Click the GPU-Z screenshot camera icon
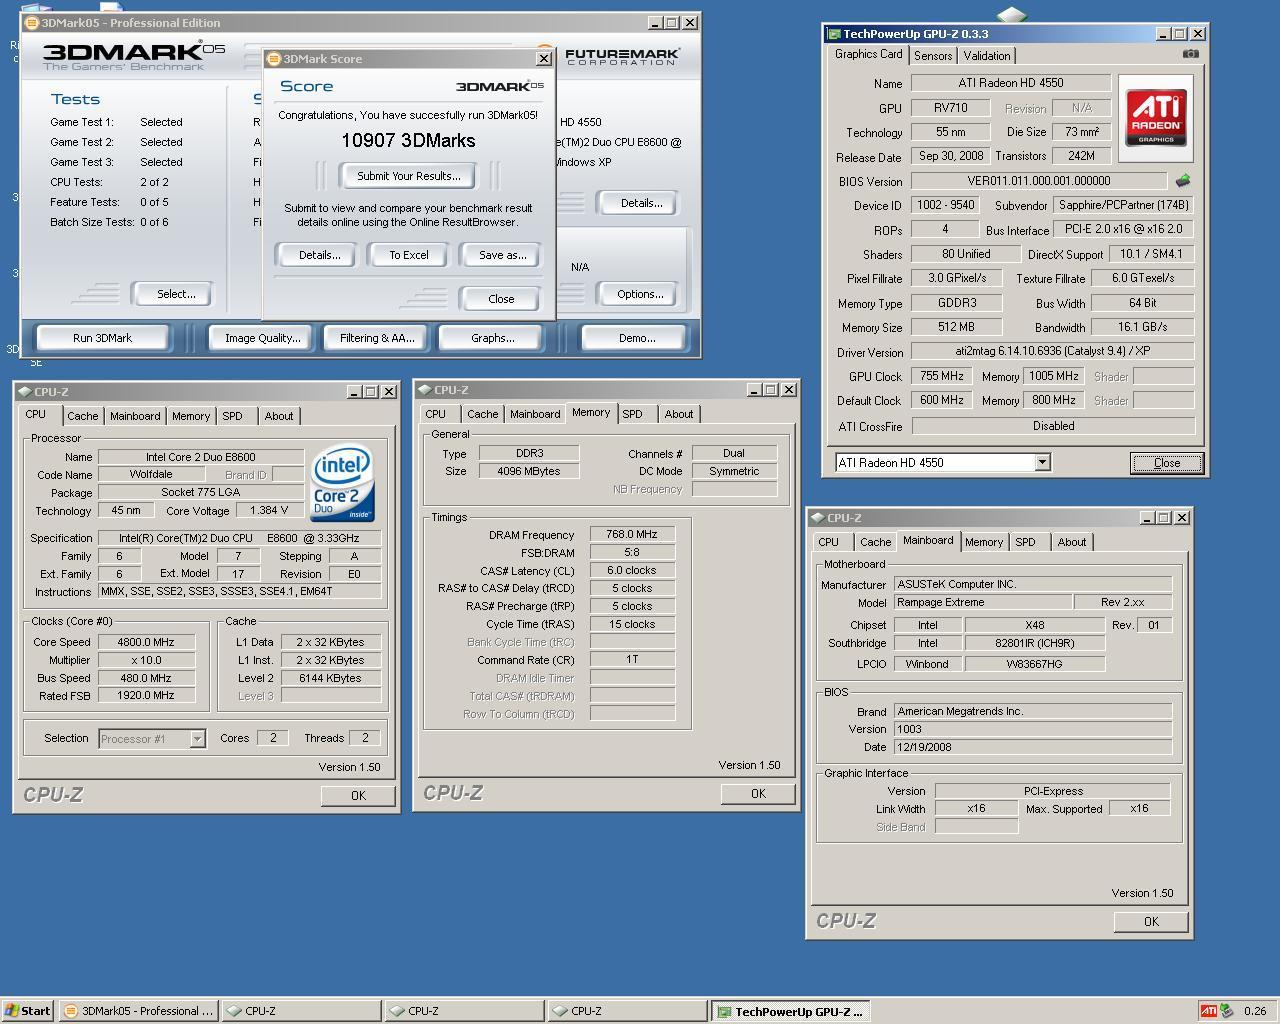This screenshot has height=1024, width=1280. click(x=1190, y=54)
